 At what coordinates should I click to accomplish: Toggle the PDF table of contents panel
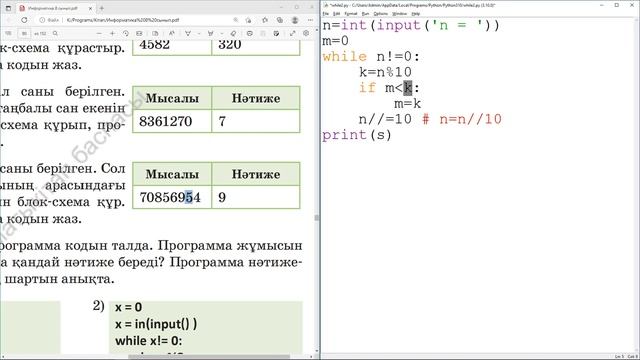pyautogui.click(x=8, y=33)
